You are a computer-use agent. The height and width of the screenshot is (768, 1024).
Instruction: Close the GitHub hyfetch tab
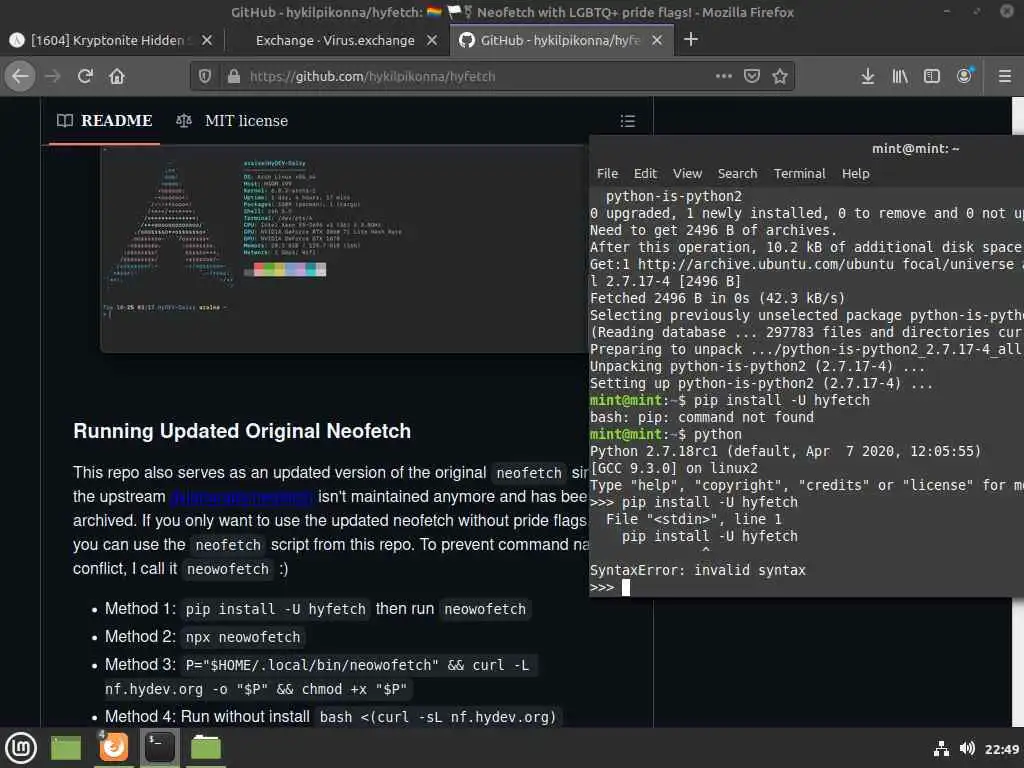point(658,40)
